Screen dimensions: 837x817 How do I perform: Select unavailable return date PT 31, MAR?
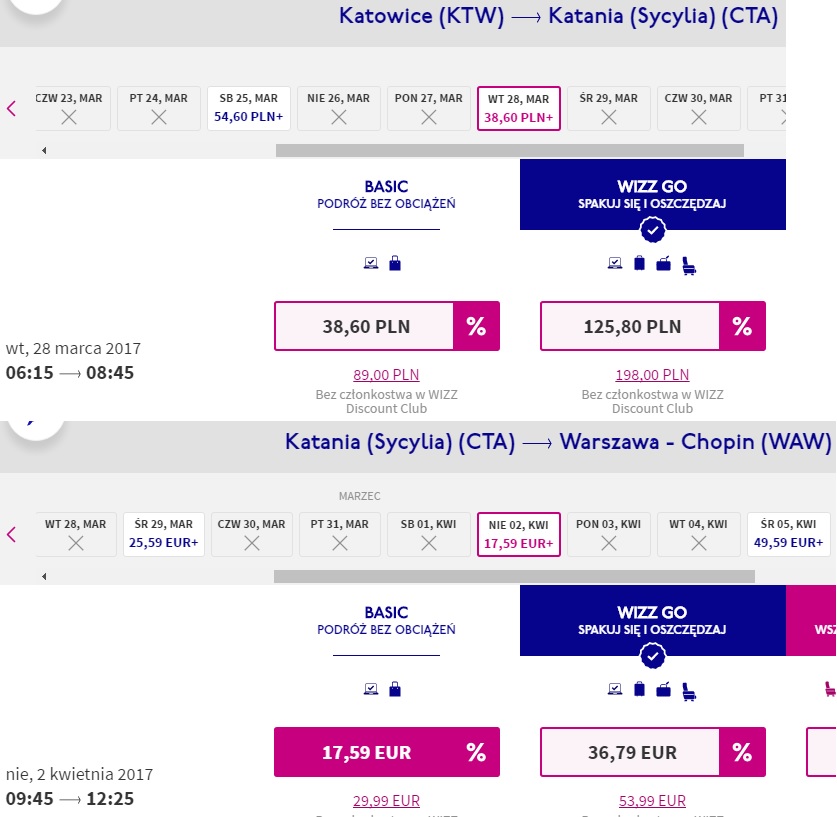pos(339,534)
